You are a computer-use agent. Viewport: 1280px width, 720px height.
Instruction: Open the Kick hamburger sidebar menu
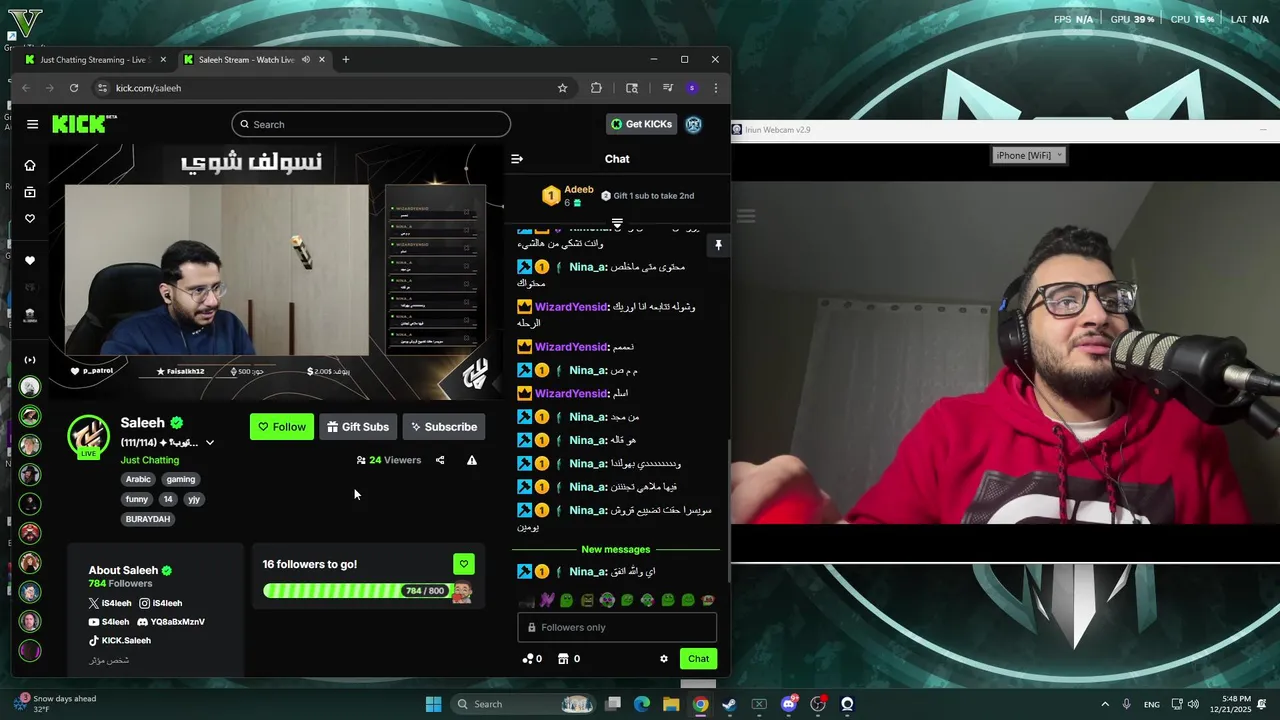coord(32,124)
